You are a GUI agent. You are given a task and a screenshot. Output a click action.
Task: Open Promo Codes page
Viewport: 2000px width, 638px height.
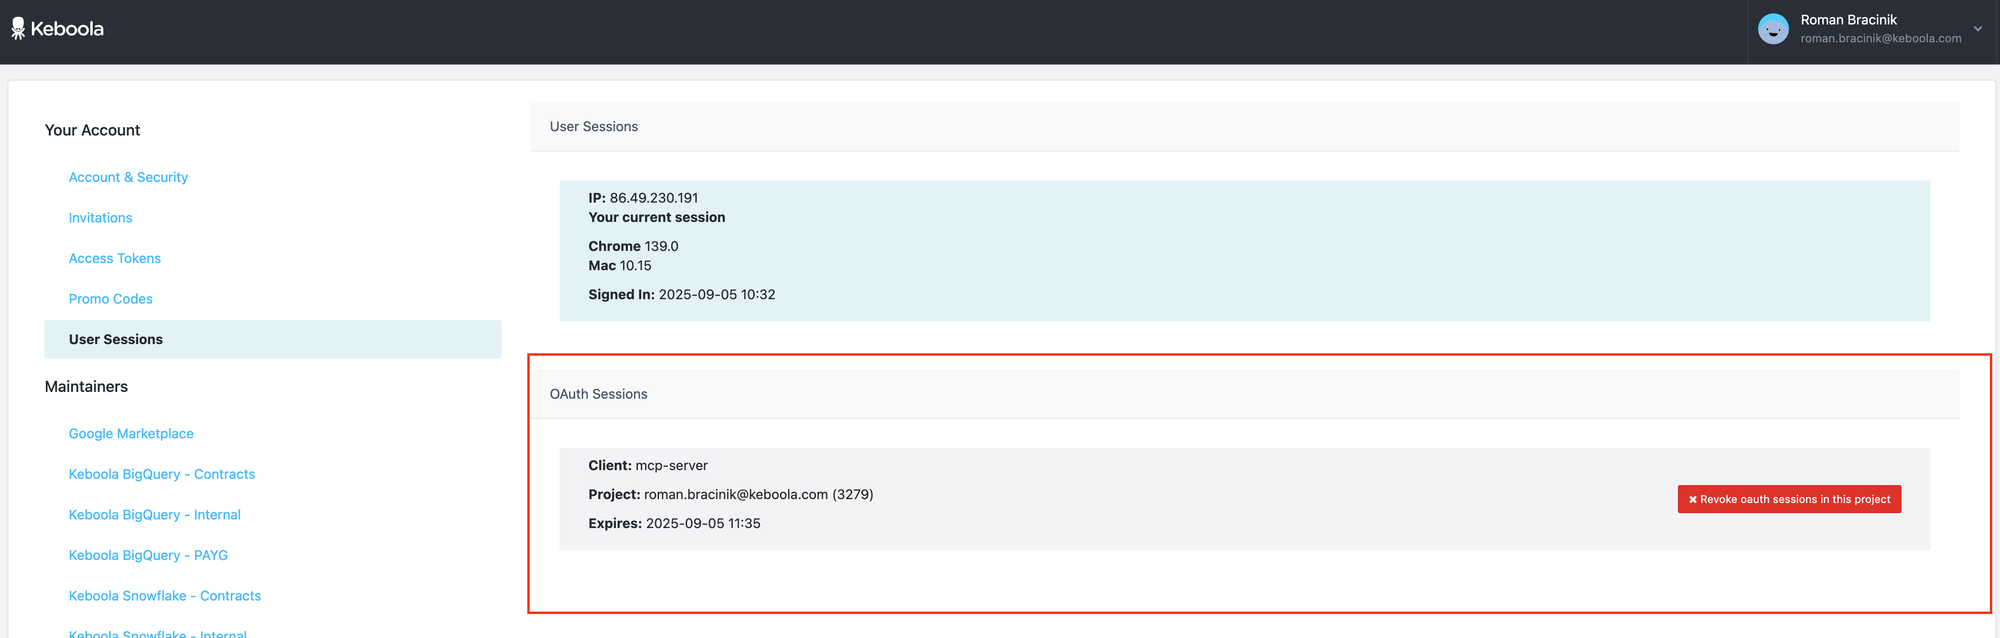(x=111, y=299)
